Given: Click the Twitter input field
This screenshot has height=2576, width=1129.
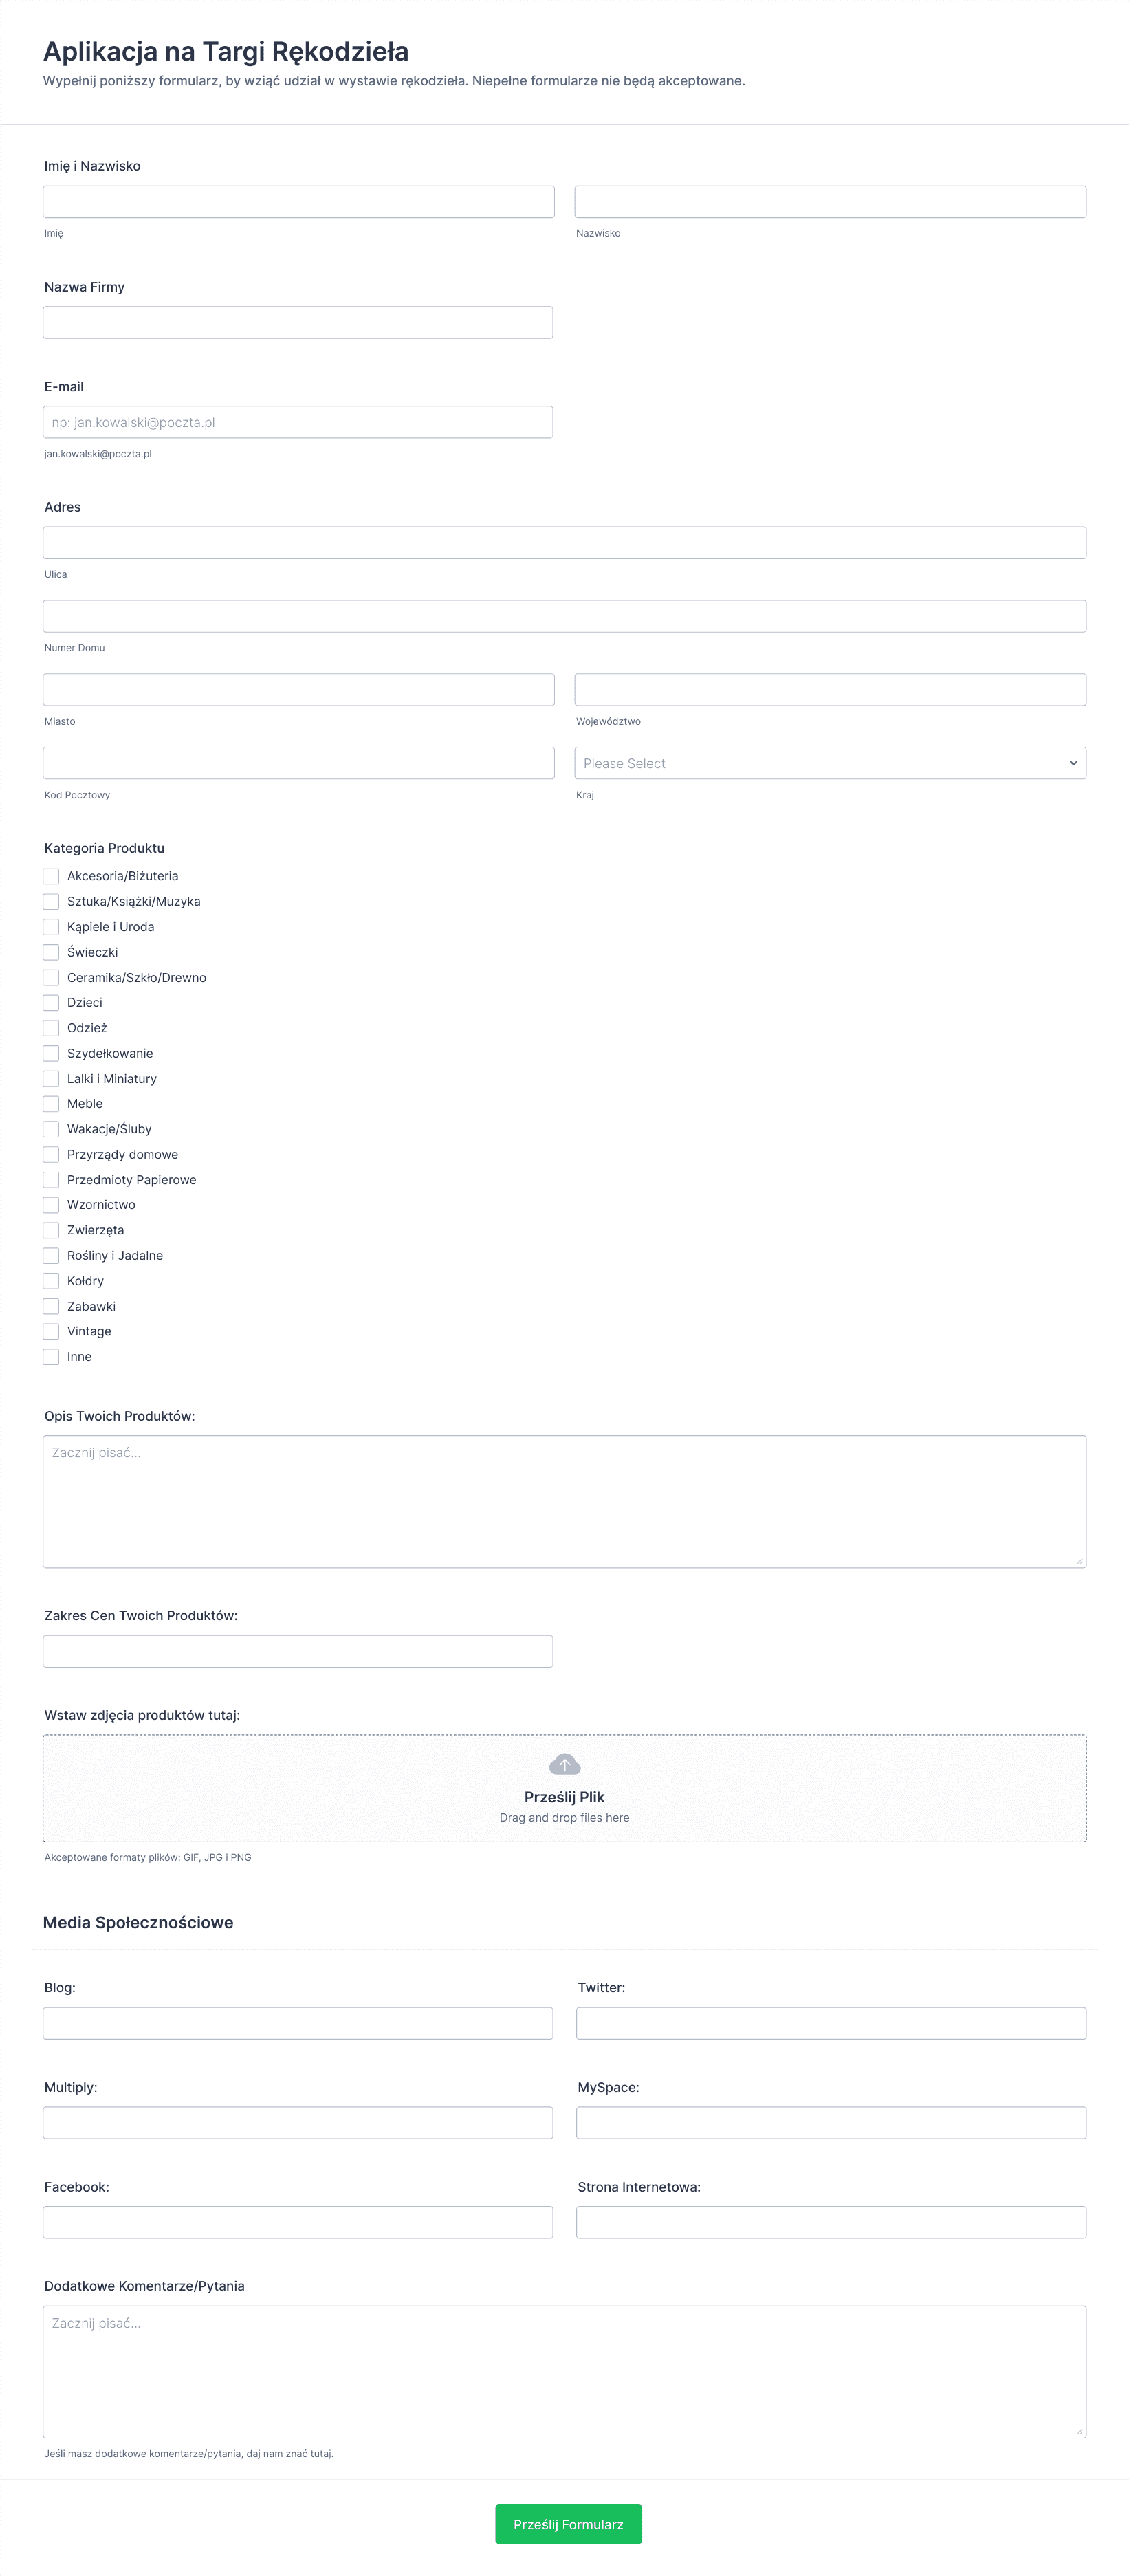Looking at the screenshot, I should pos(831,2023).
